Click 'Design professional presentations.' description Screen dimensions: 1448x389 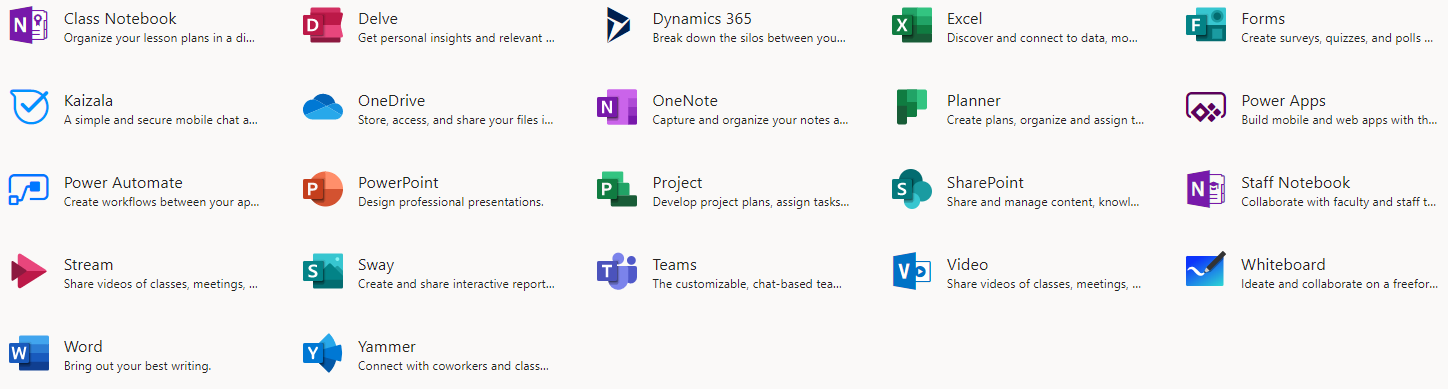tap(451, 202)
